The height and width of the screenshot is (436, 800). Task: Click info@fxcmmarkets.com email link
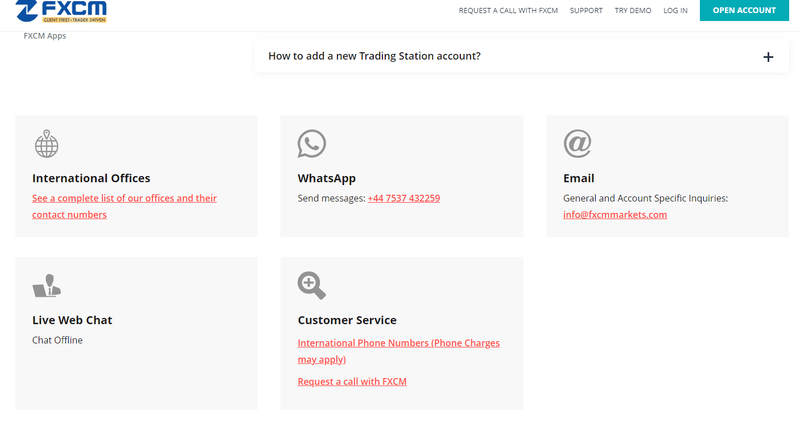pos(615,214)
